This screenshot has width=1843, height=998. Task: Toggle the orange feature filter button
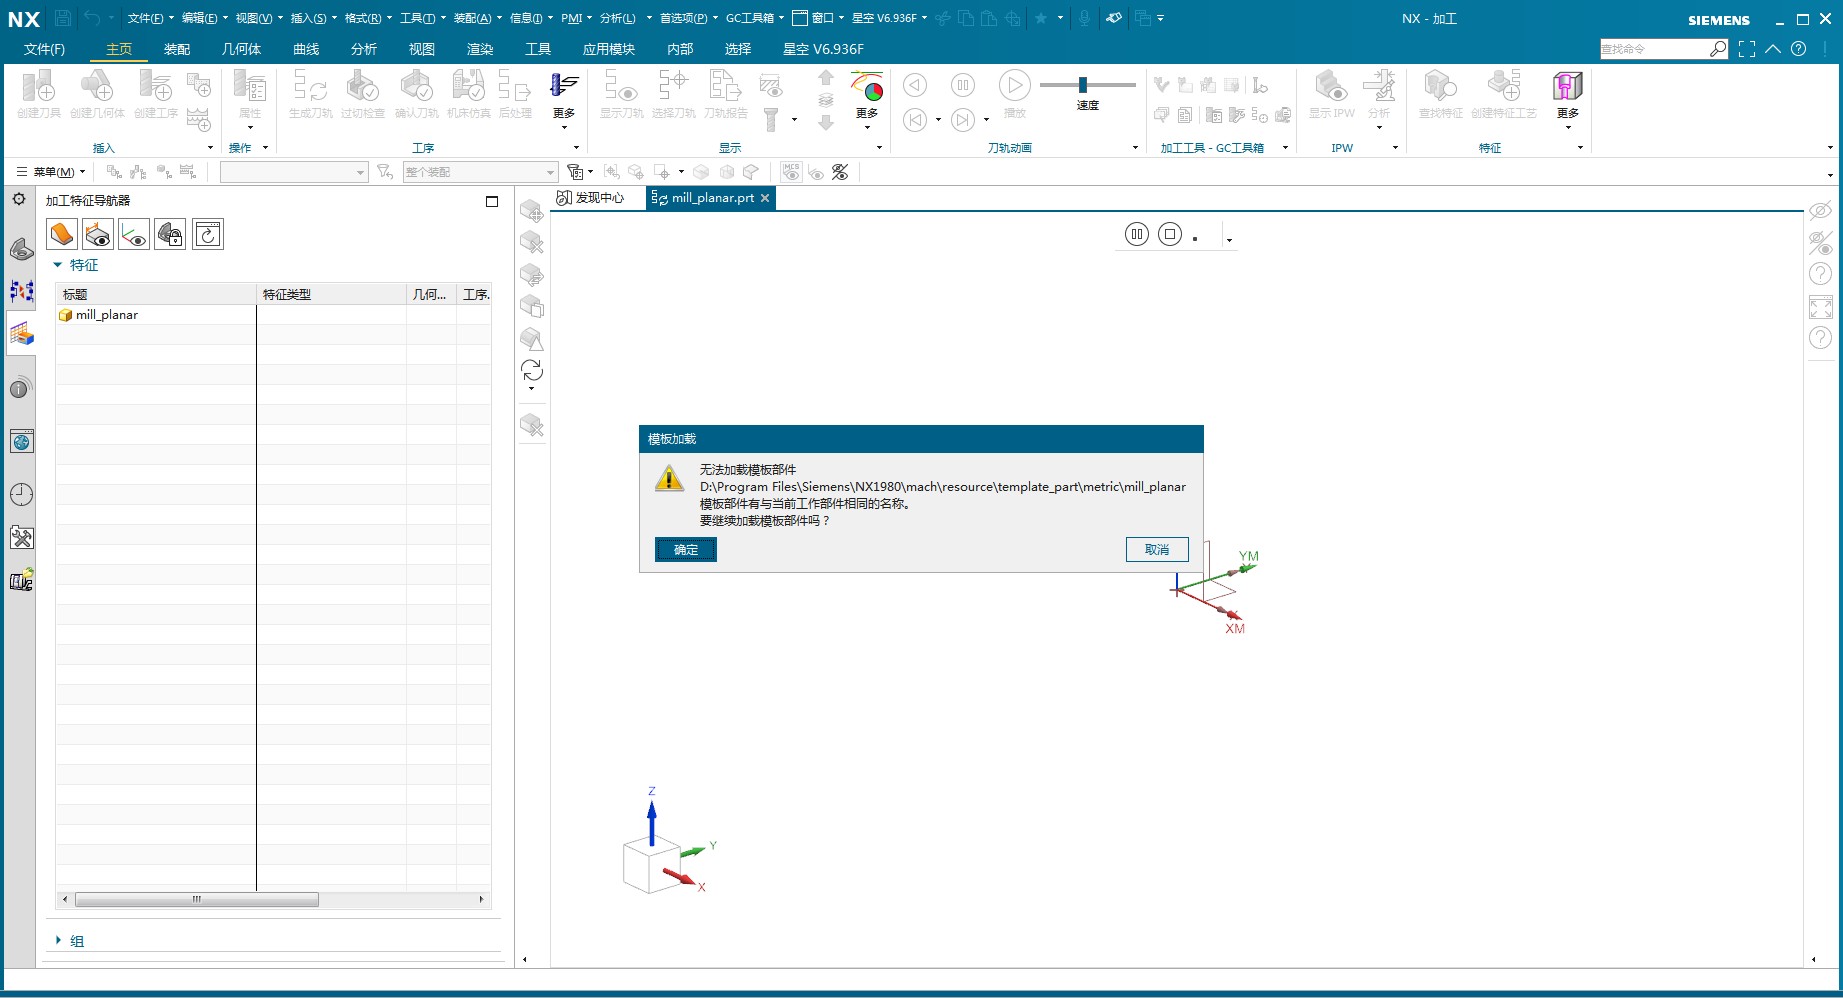click(x=62, y=234)
